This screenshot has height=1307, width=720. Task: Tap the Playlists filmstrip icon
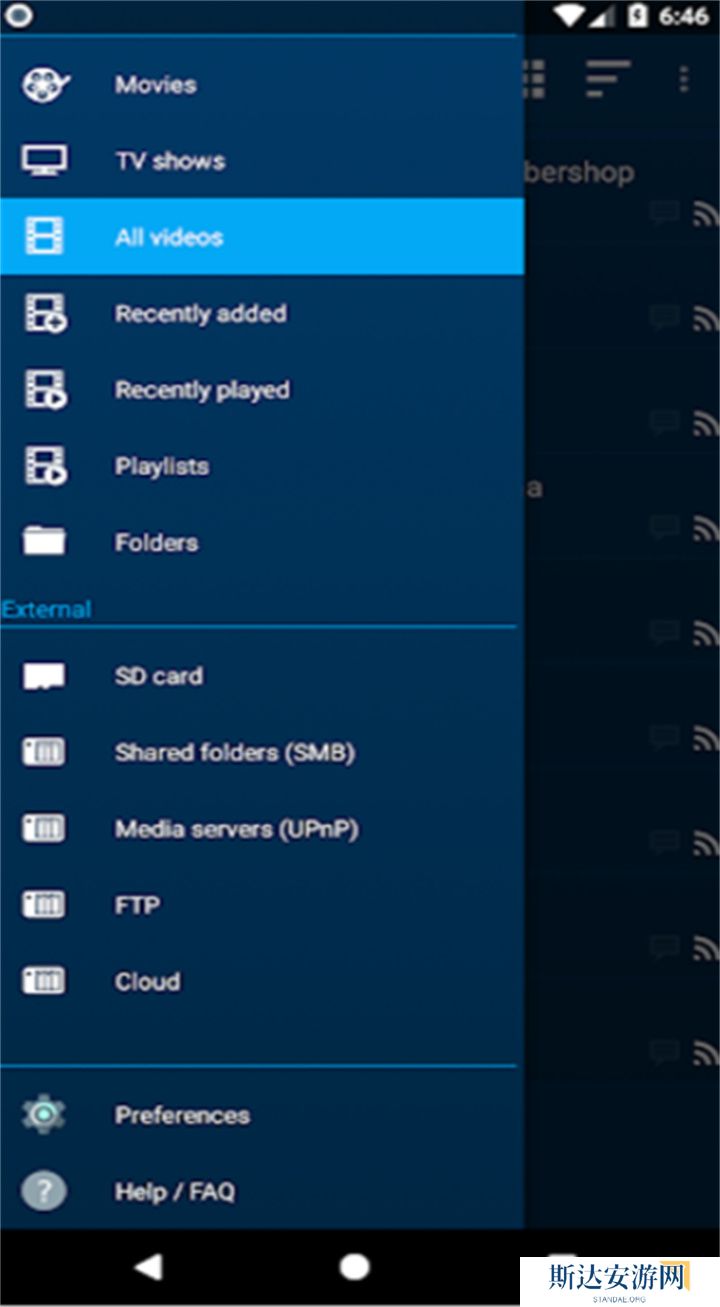[45, 466]
